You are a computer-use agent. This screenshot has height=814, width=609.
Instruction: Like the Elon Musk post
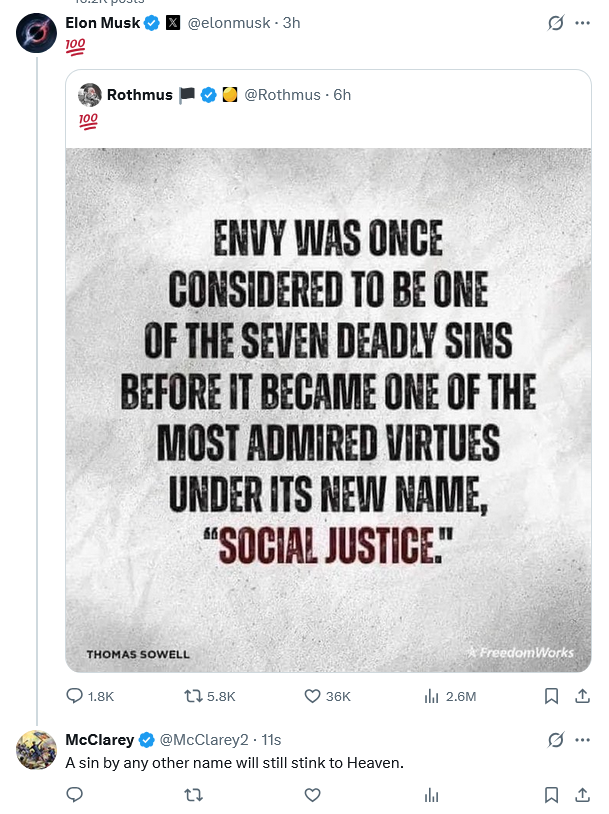[x=312, y=696]
